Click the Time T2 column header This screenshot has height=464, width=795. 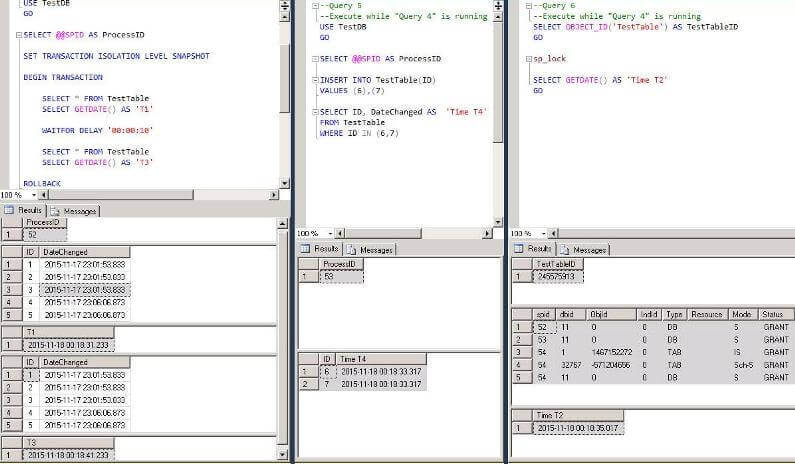pyautogui.click(x=578, y=415)
